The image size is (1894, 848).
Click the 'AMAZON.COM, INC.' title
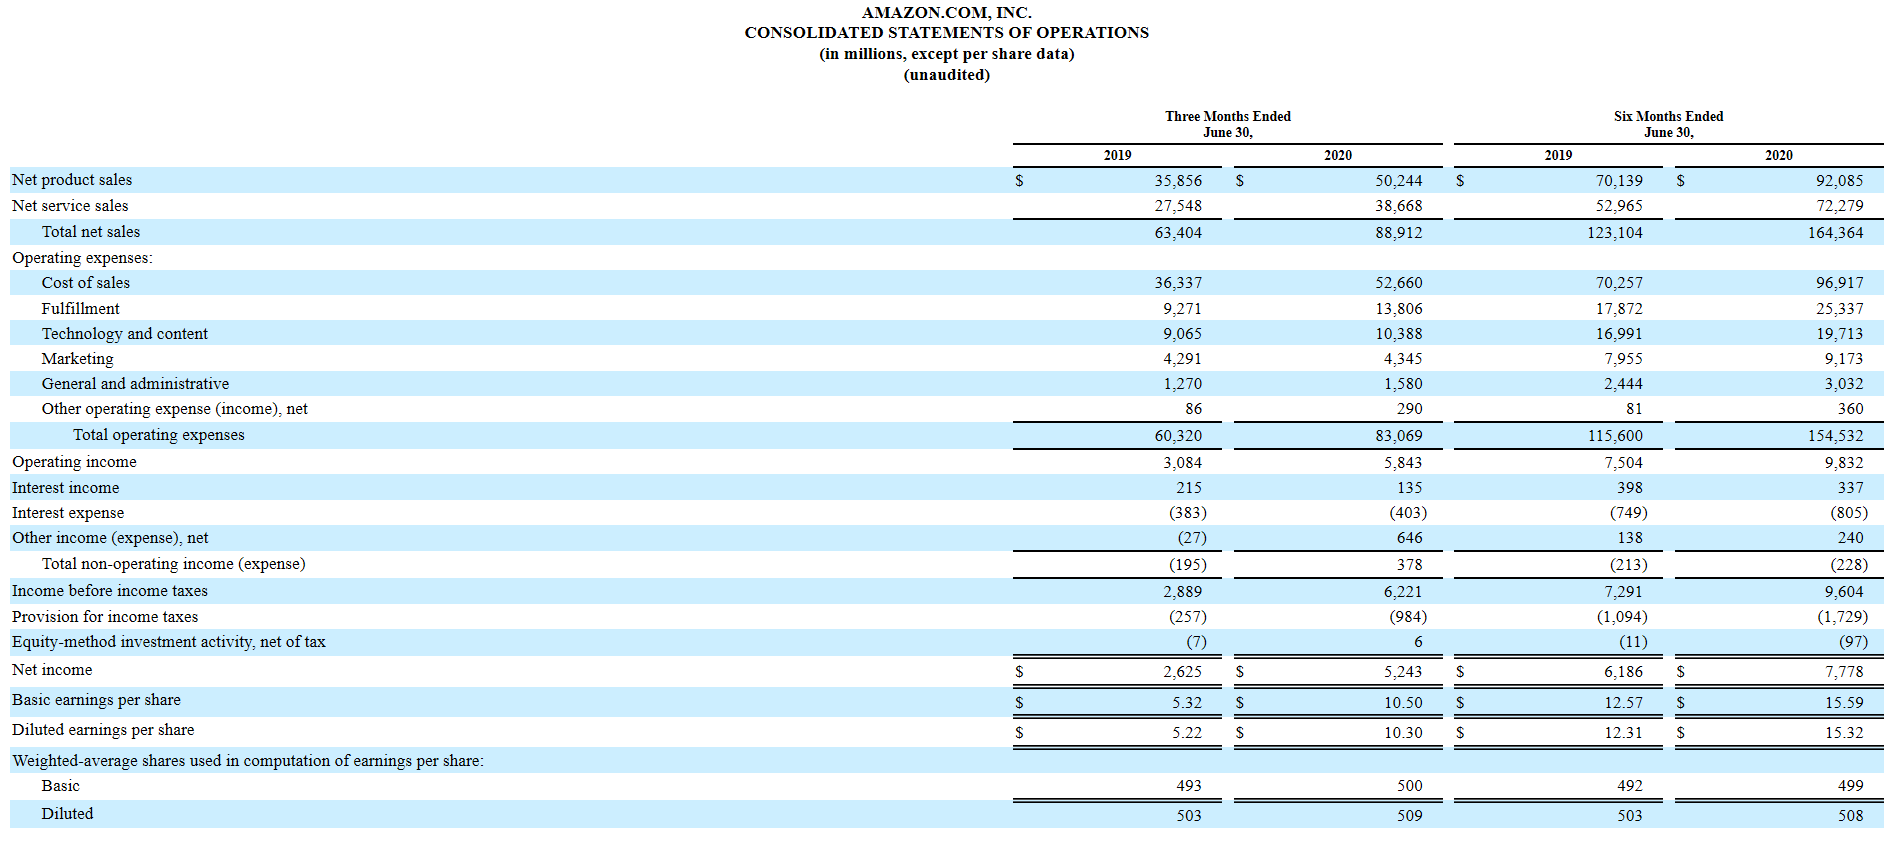pyautogui.click(x=946, y=12)
